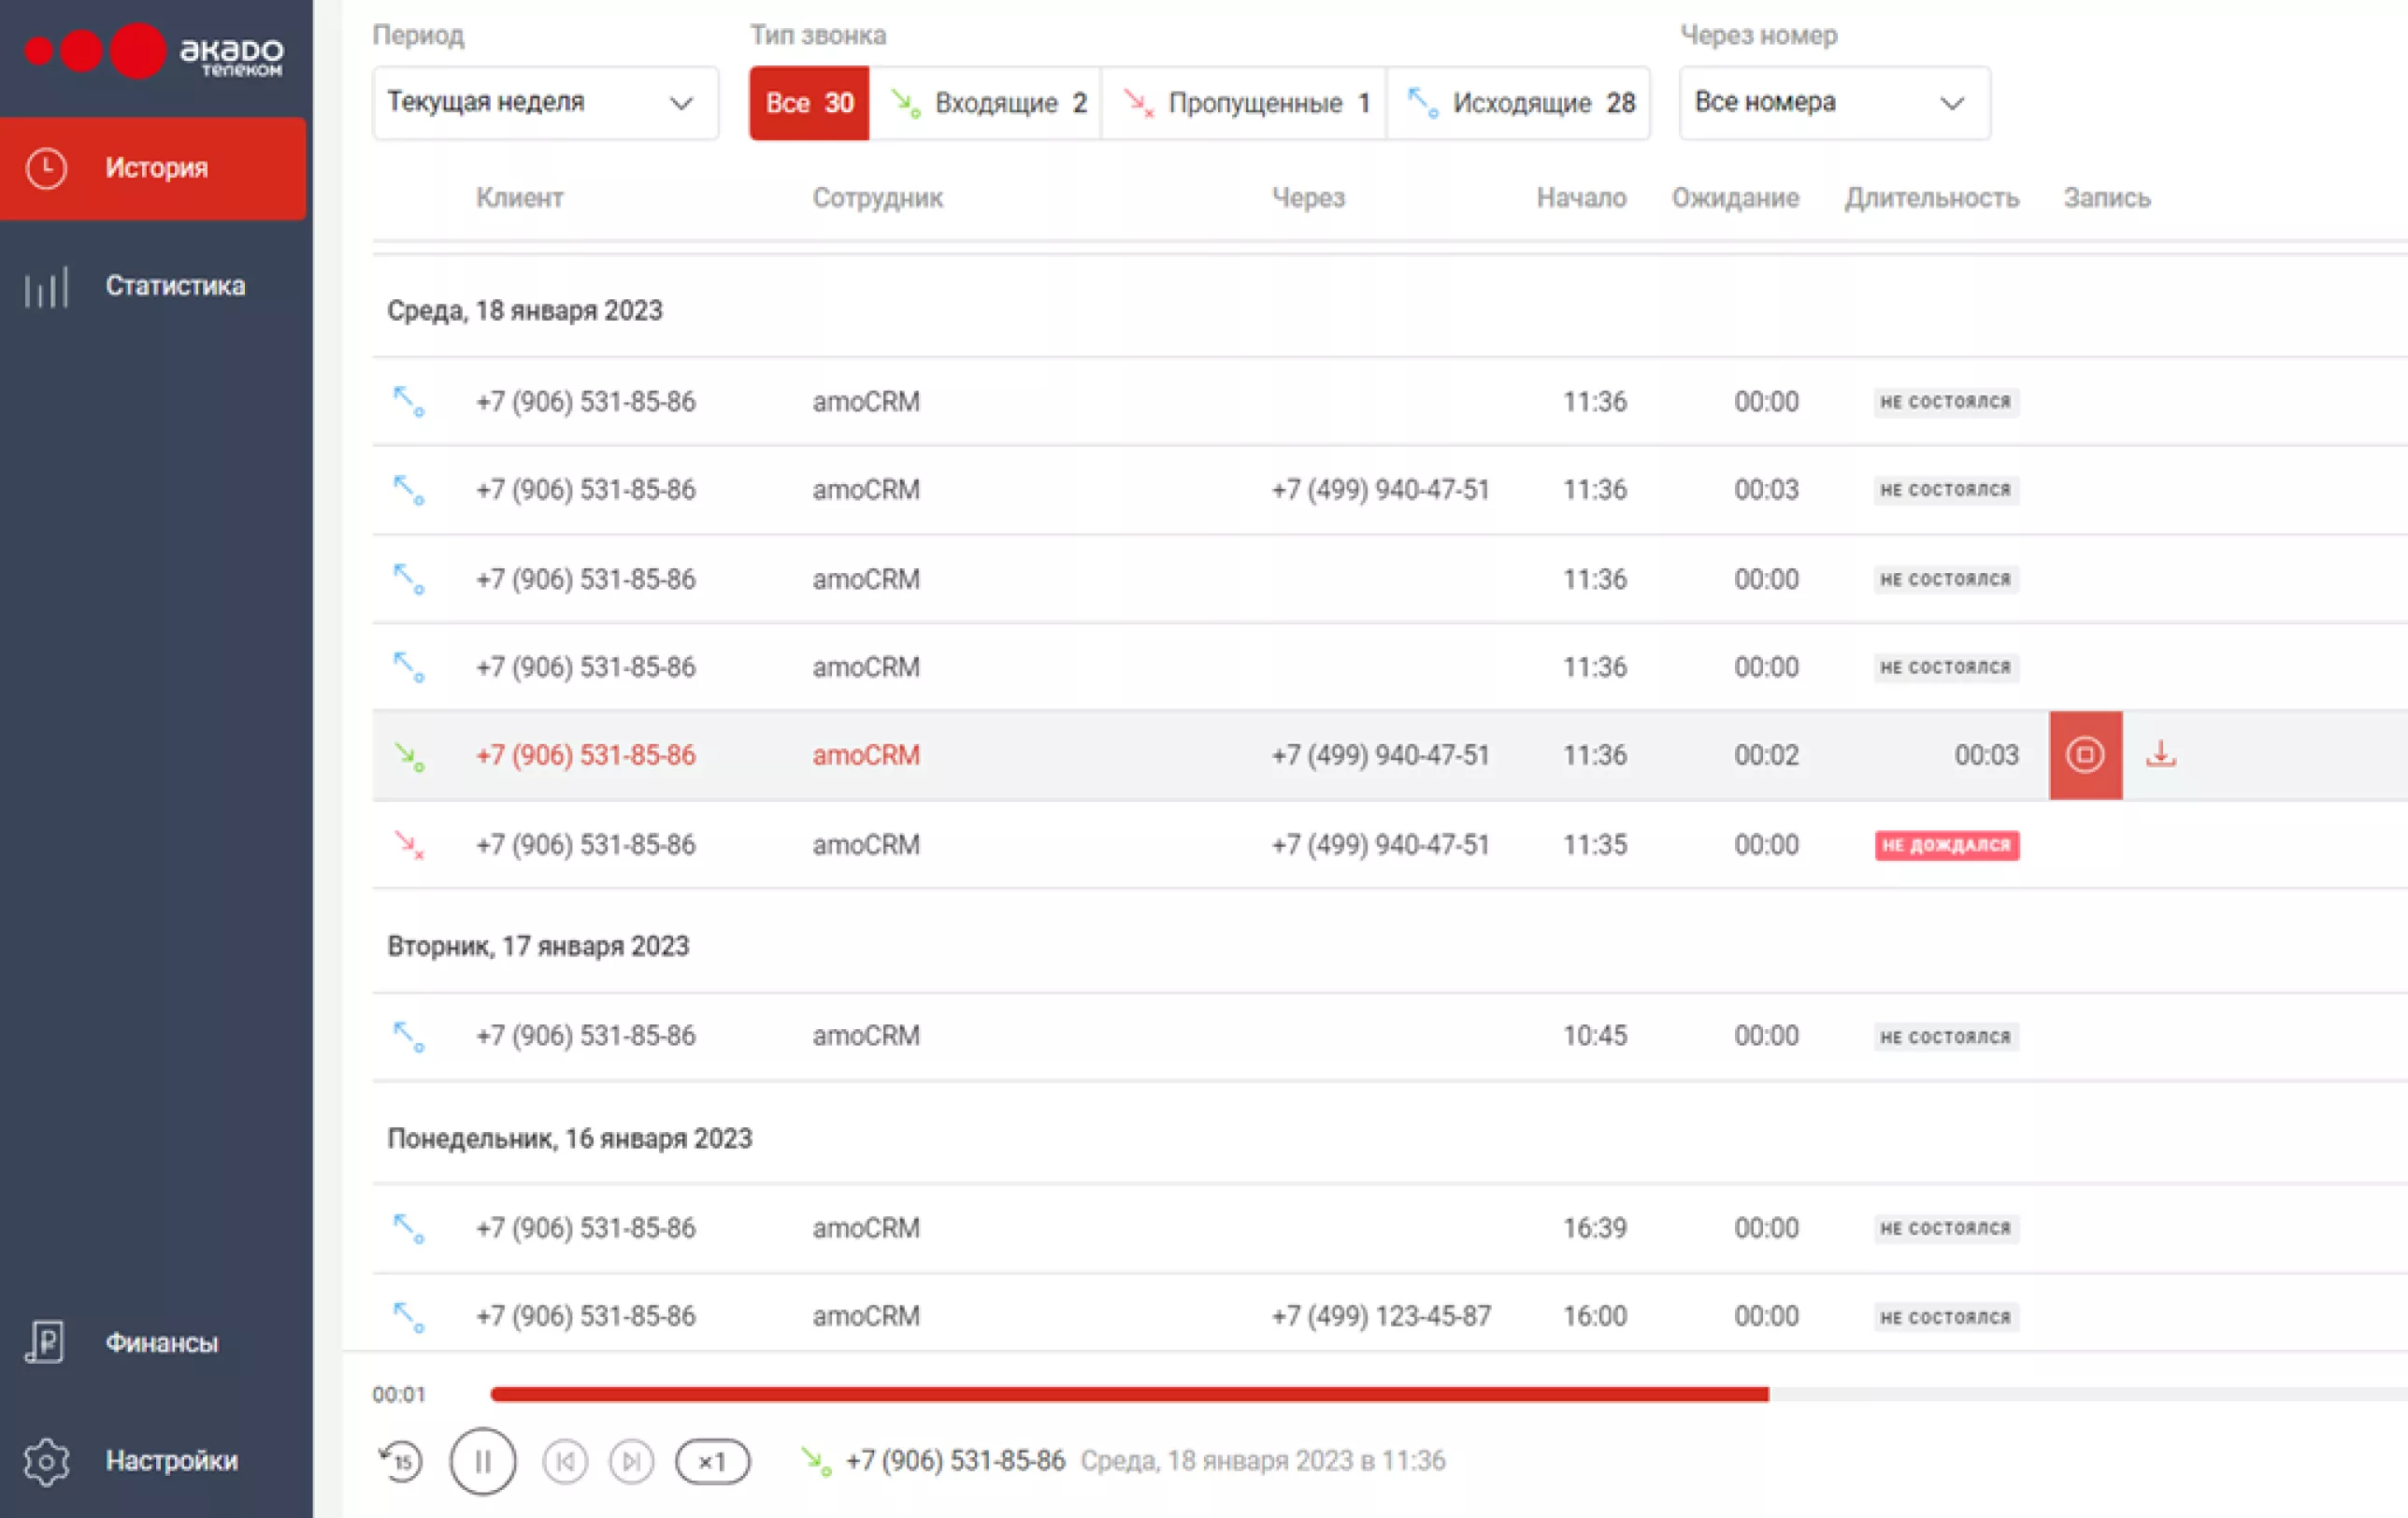Skip to the next recording
Viewport: 2408px width, 1518px height.
(x=631, y=1461)
